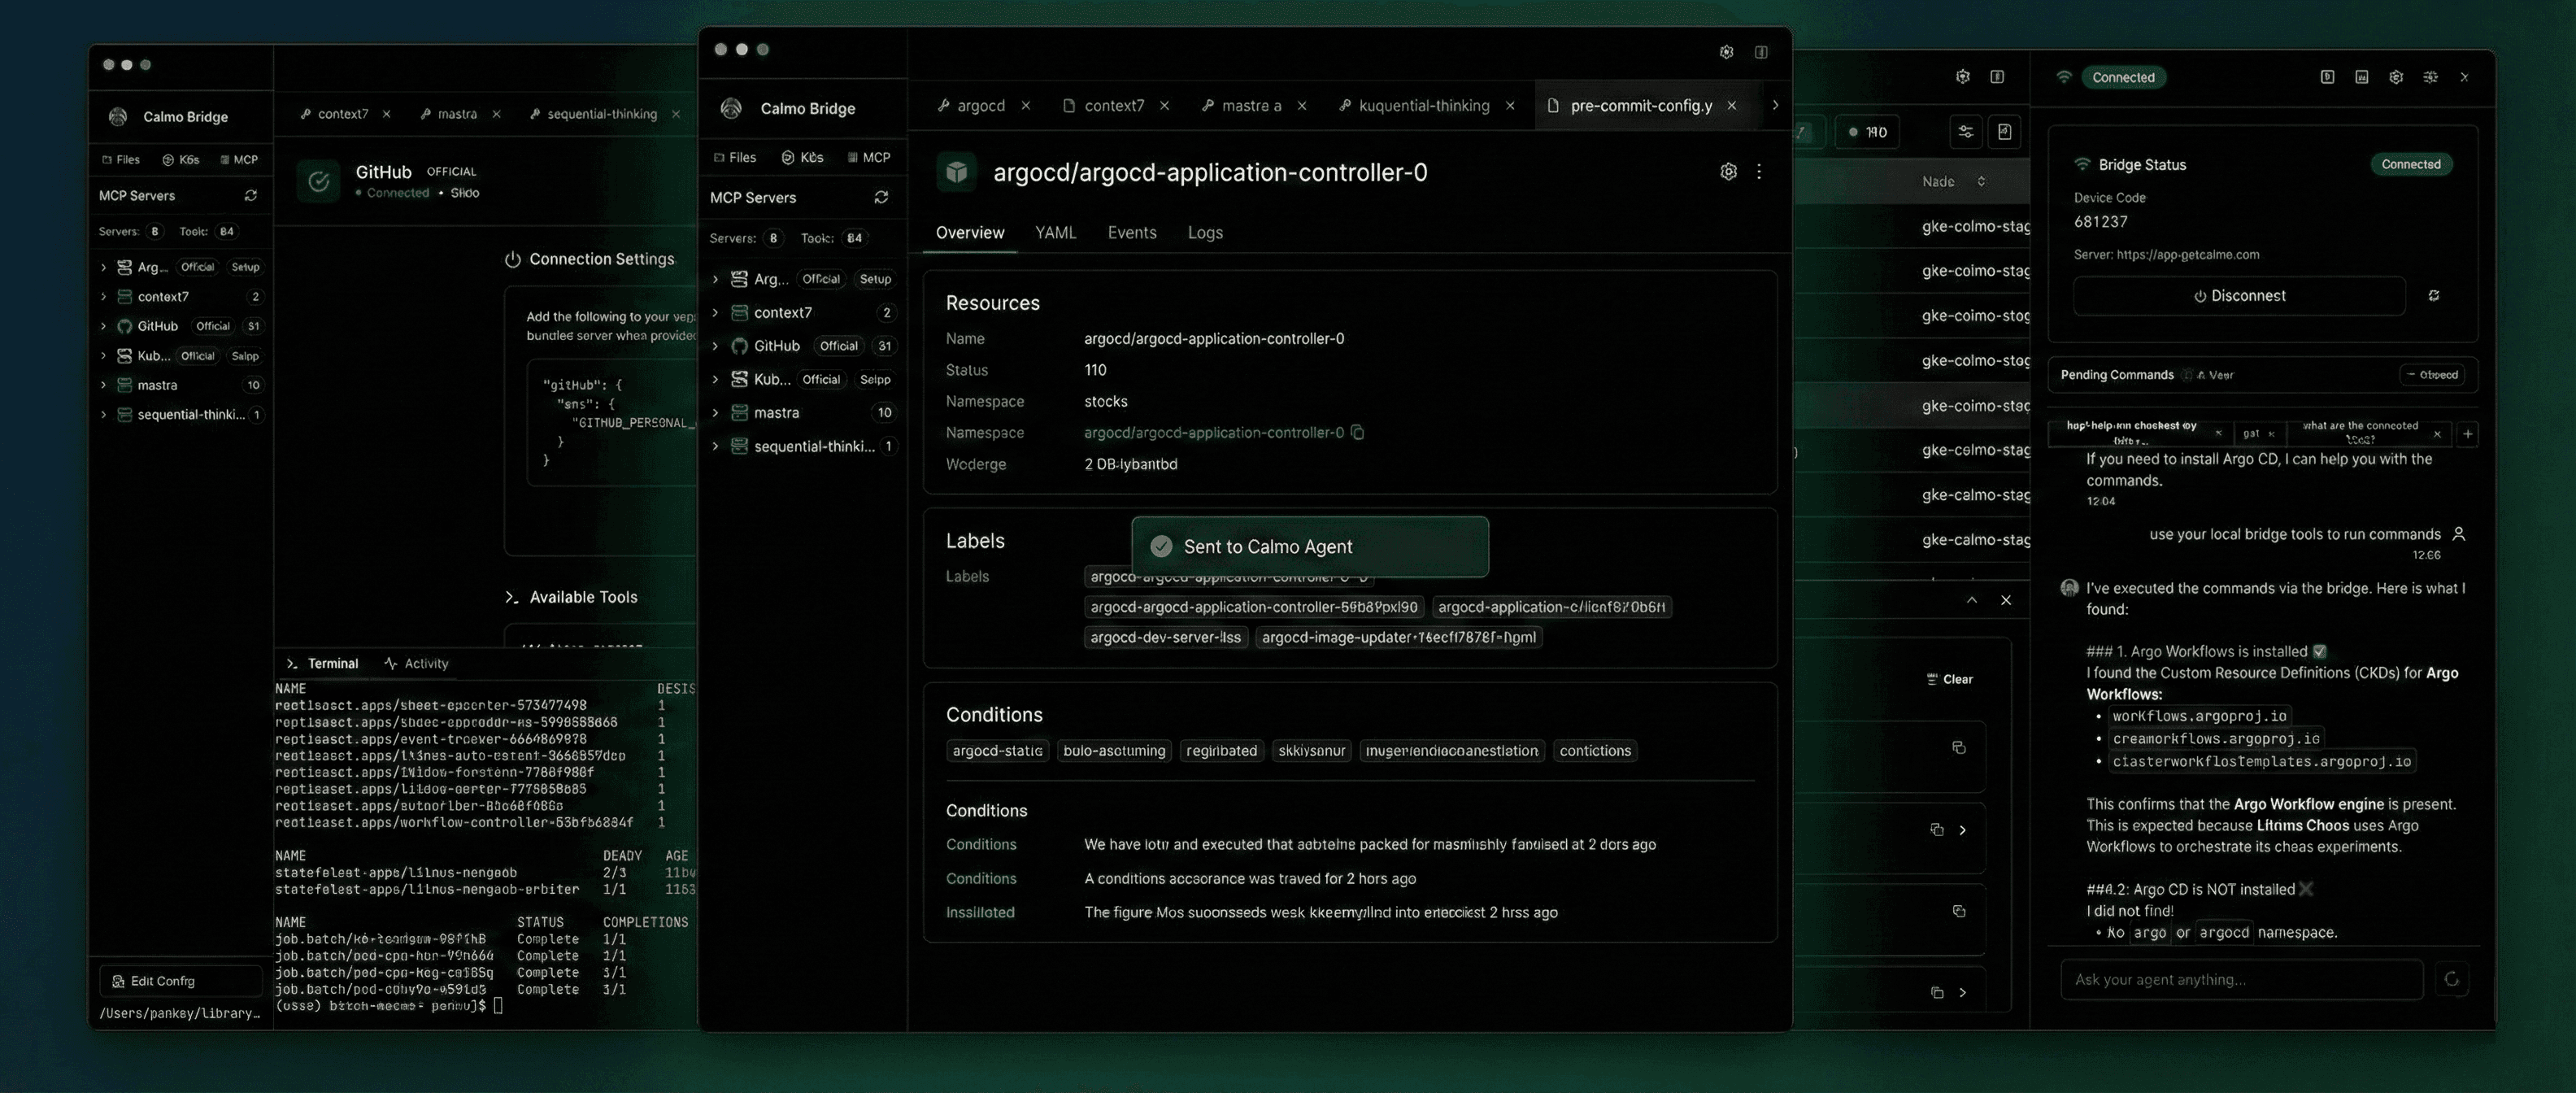Click the Ask your agent anything field
The height and width of the screenshot is (1093, 2576).
[2240, 979]
